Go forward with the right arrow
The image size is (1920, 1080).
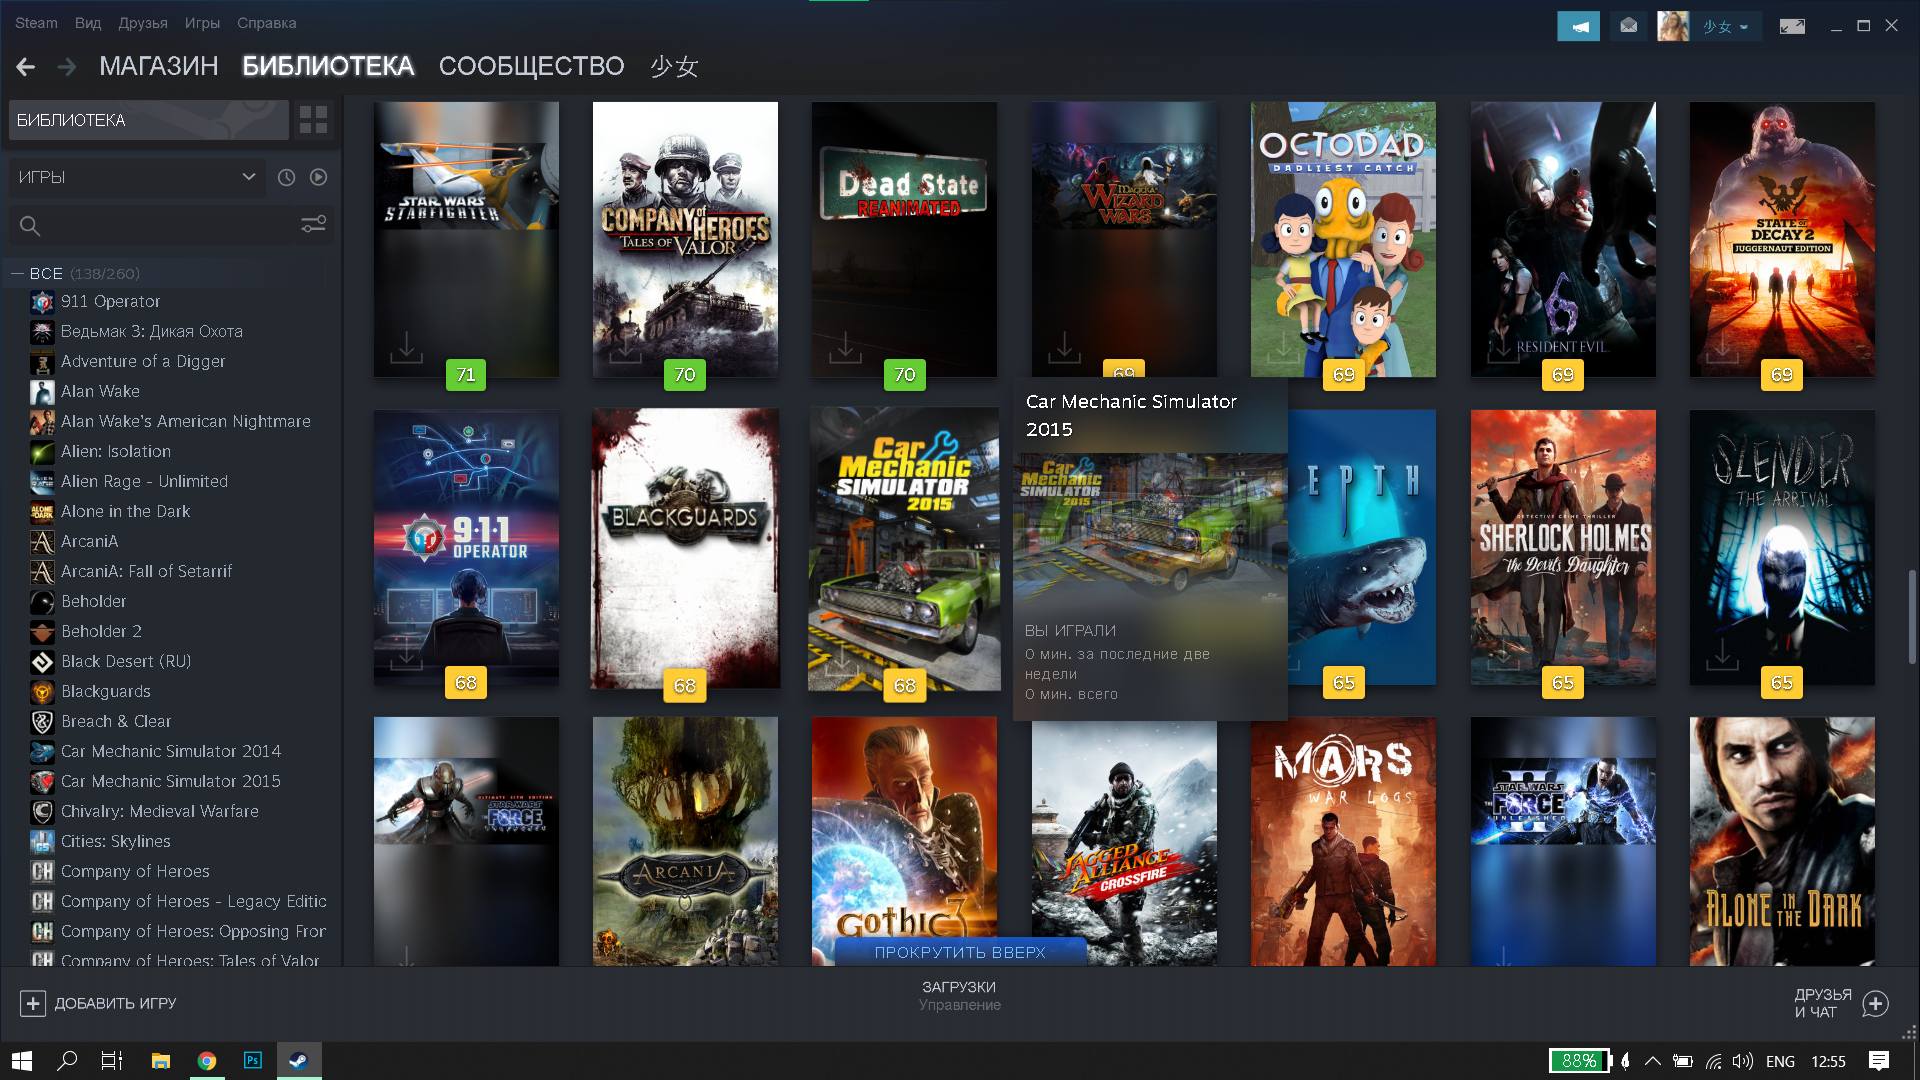(x=67, y=67)
